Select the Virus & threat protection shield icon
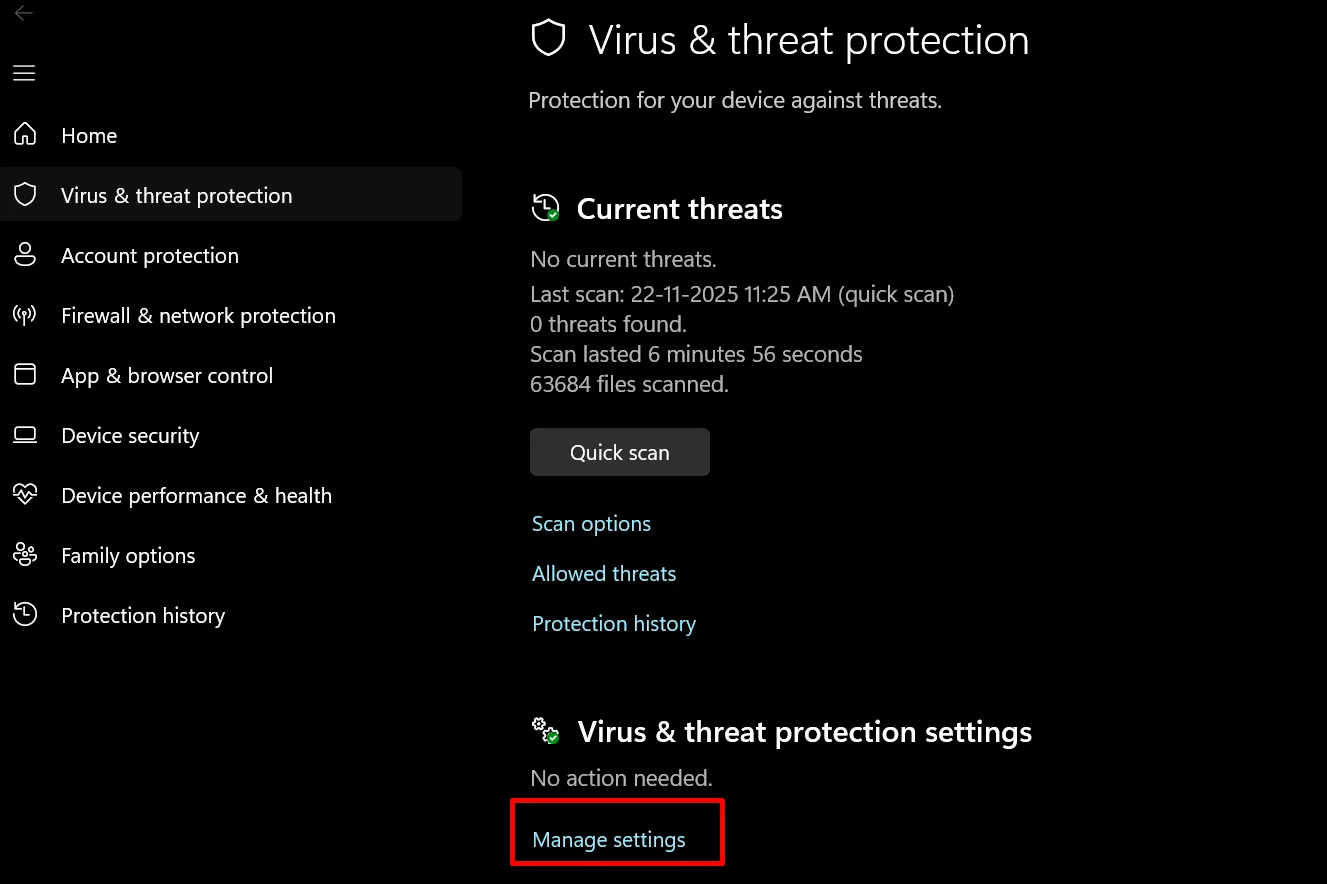Viewport: 1327px width, 884px height. (x=25, y=194)
